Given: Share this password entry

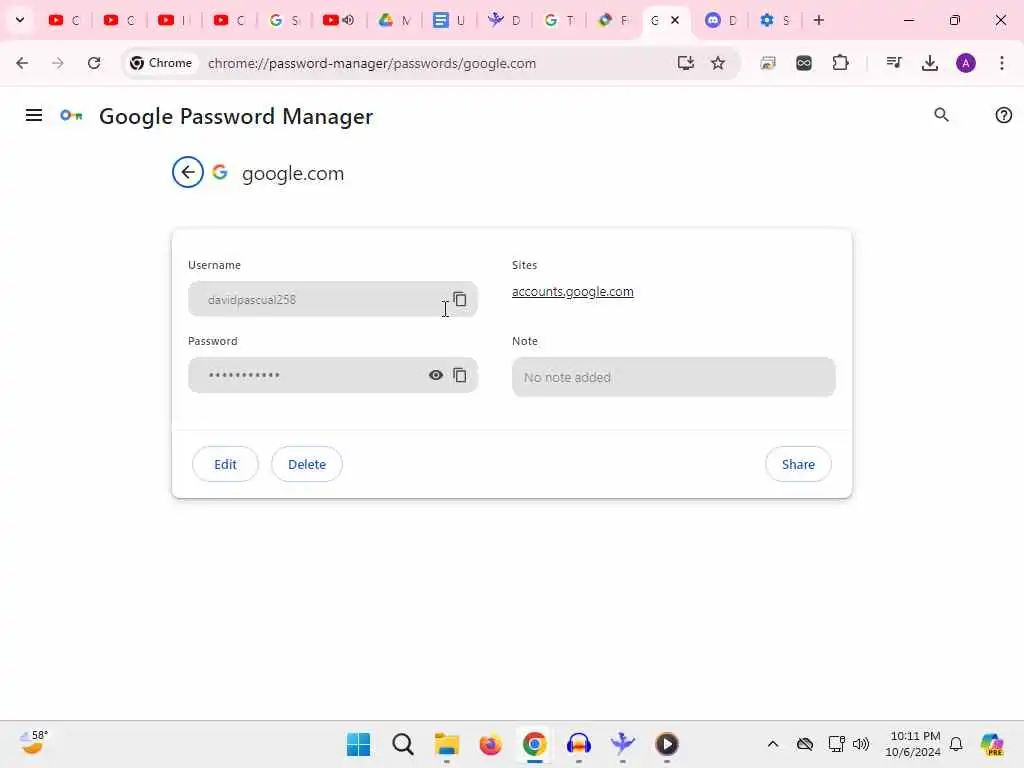Looking at the screenshot, I should (798, 464).
